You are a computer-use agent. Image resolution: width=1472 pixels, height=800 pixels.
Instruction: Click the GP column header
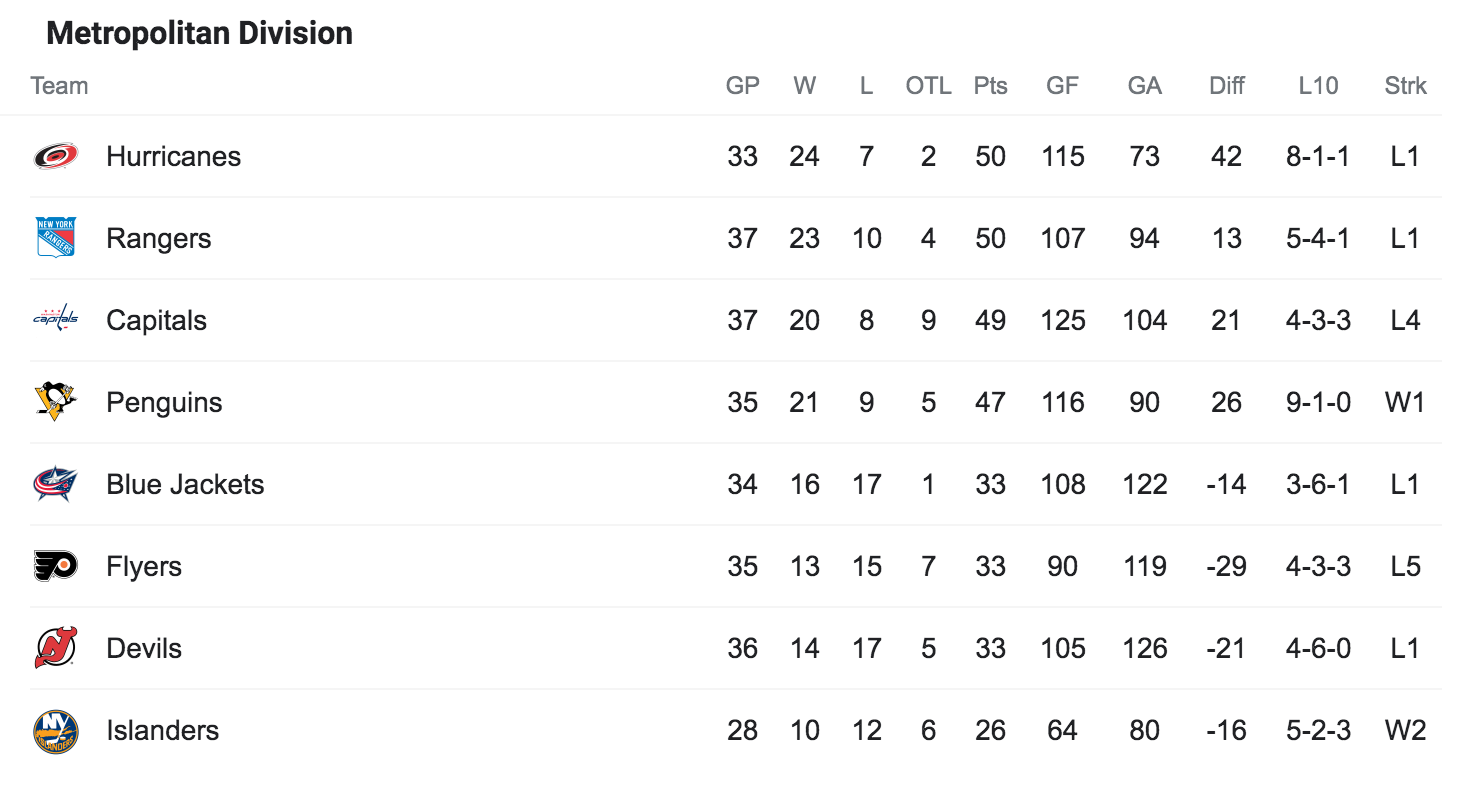(743, 86)
